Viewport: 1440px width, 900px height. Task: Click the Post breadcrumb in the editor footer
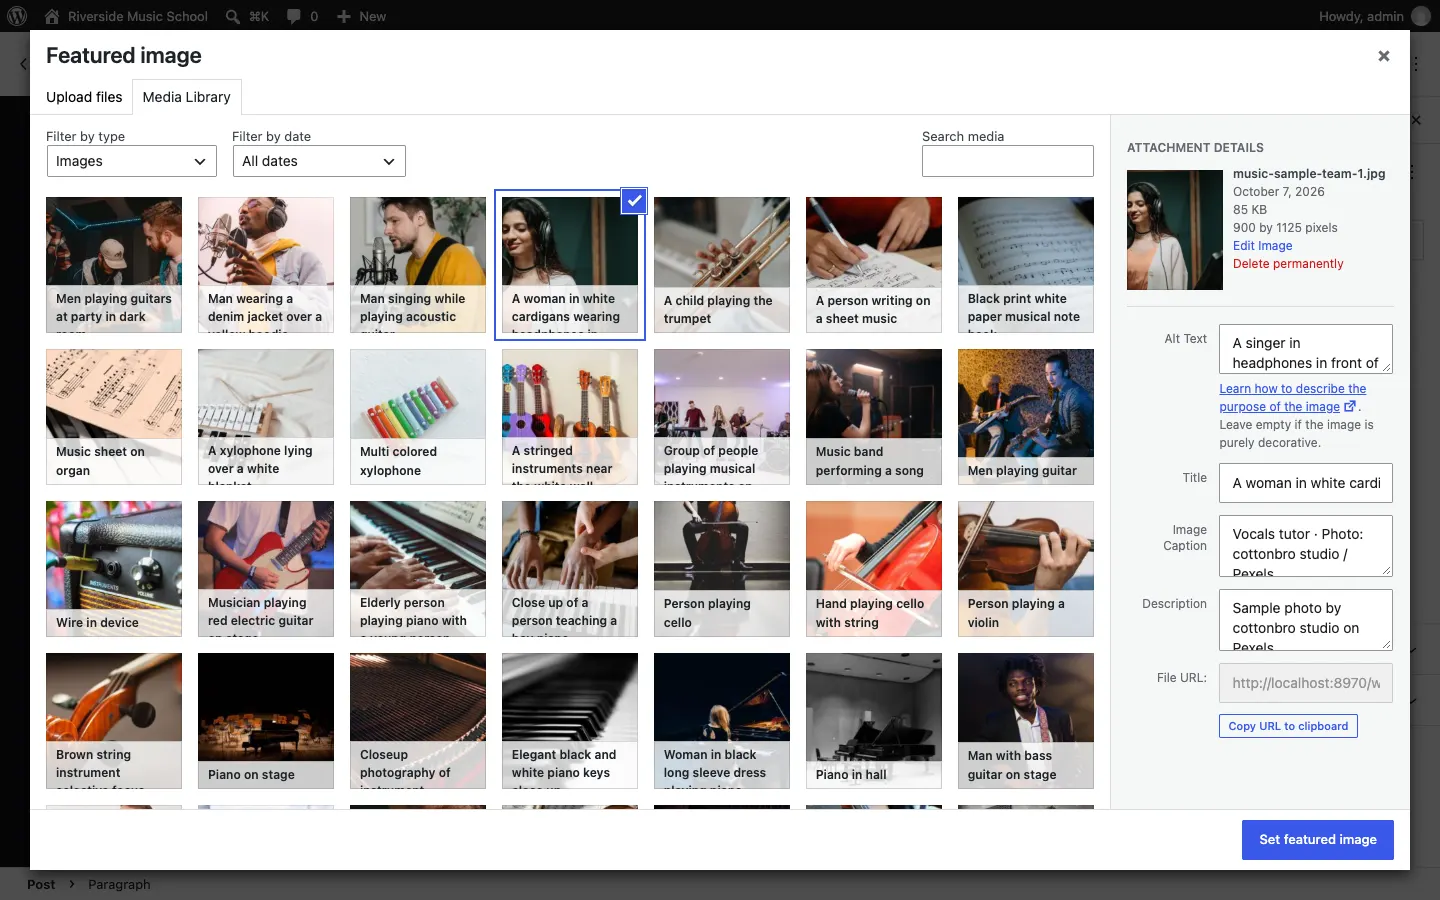click(x=41, y=884)
